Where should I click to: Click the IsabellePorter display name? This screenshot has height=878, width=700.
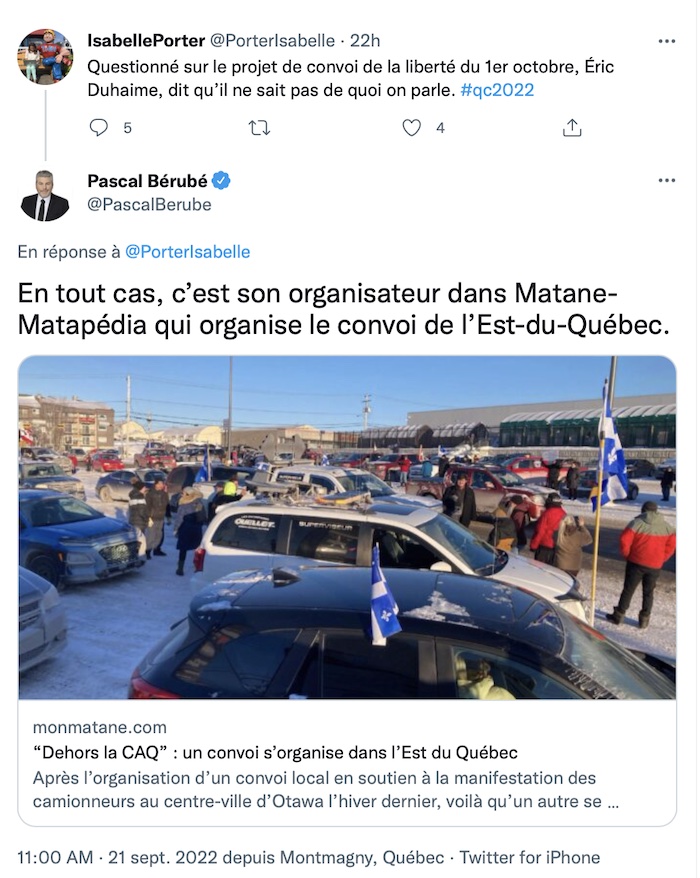tap(146, 41)
